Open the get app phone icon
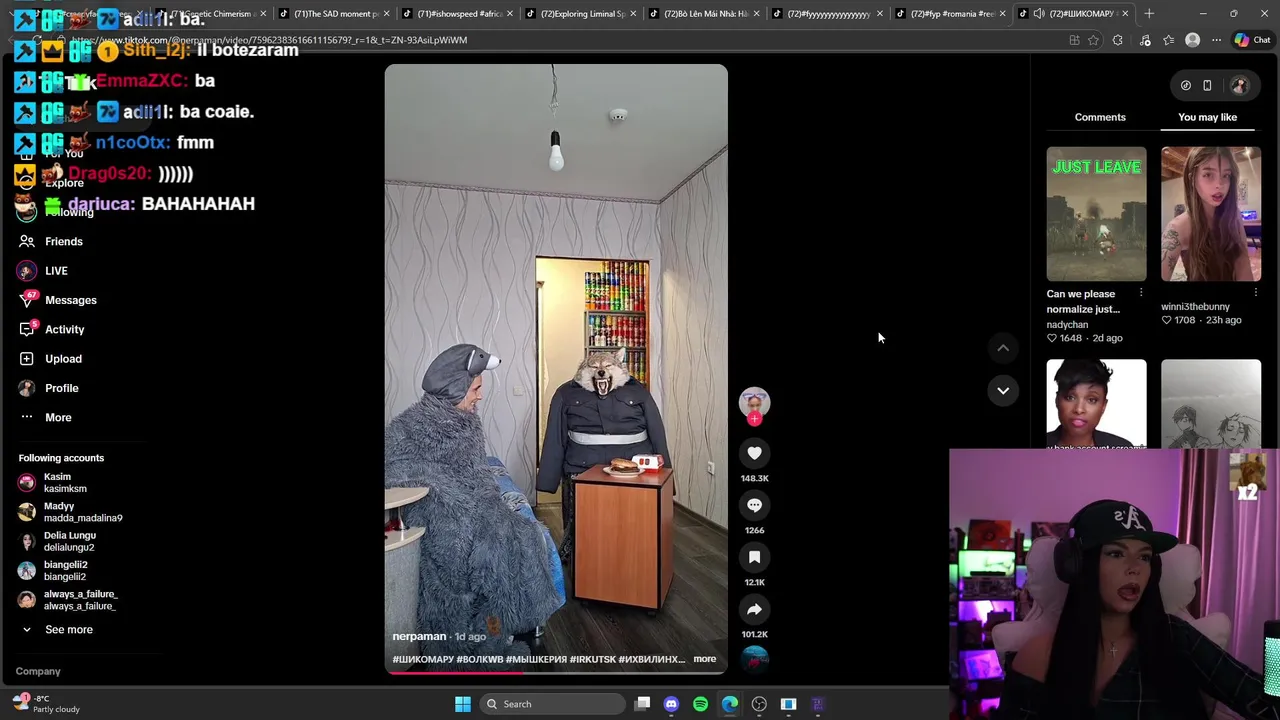The width and height of the screenshot is (1280, 720). [x=1207, y=86]
